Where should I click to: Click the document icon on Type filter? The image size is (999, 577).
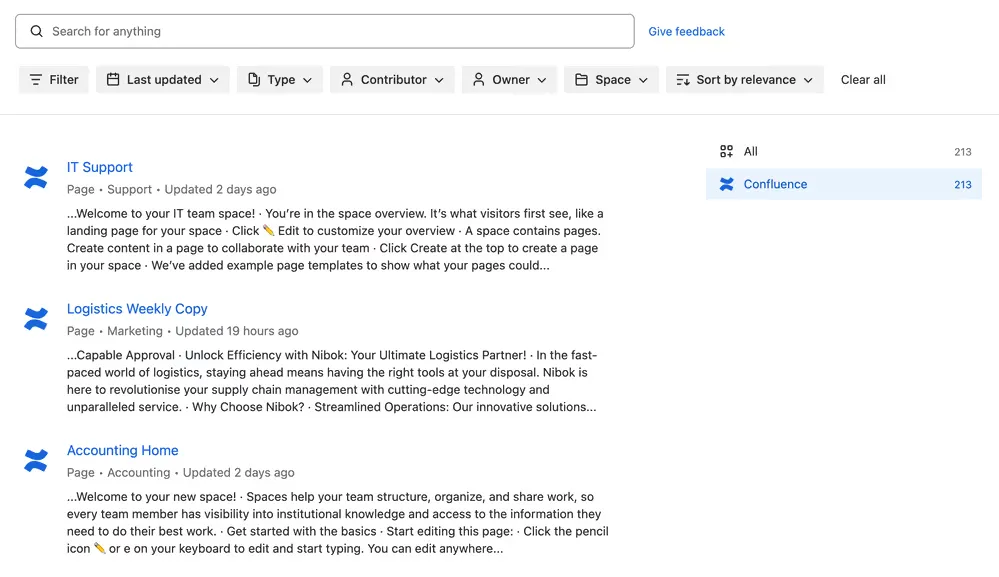click(x=254, y=80)
